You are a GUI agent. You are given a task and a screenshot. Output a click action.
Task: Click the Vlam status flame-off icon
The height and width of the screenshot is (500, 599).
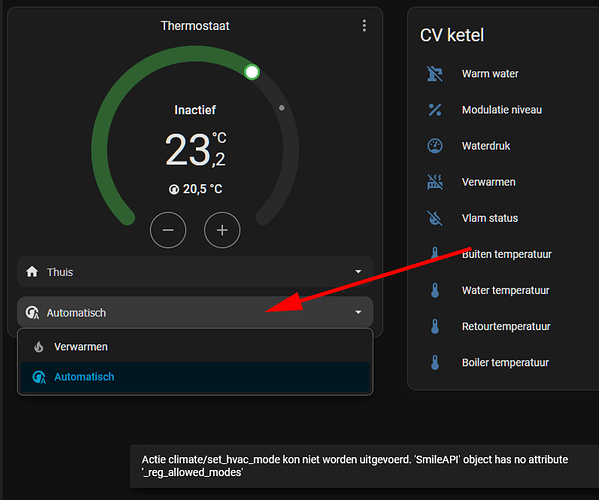click(x=435, y=218)
